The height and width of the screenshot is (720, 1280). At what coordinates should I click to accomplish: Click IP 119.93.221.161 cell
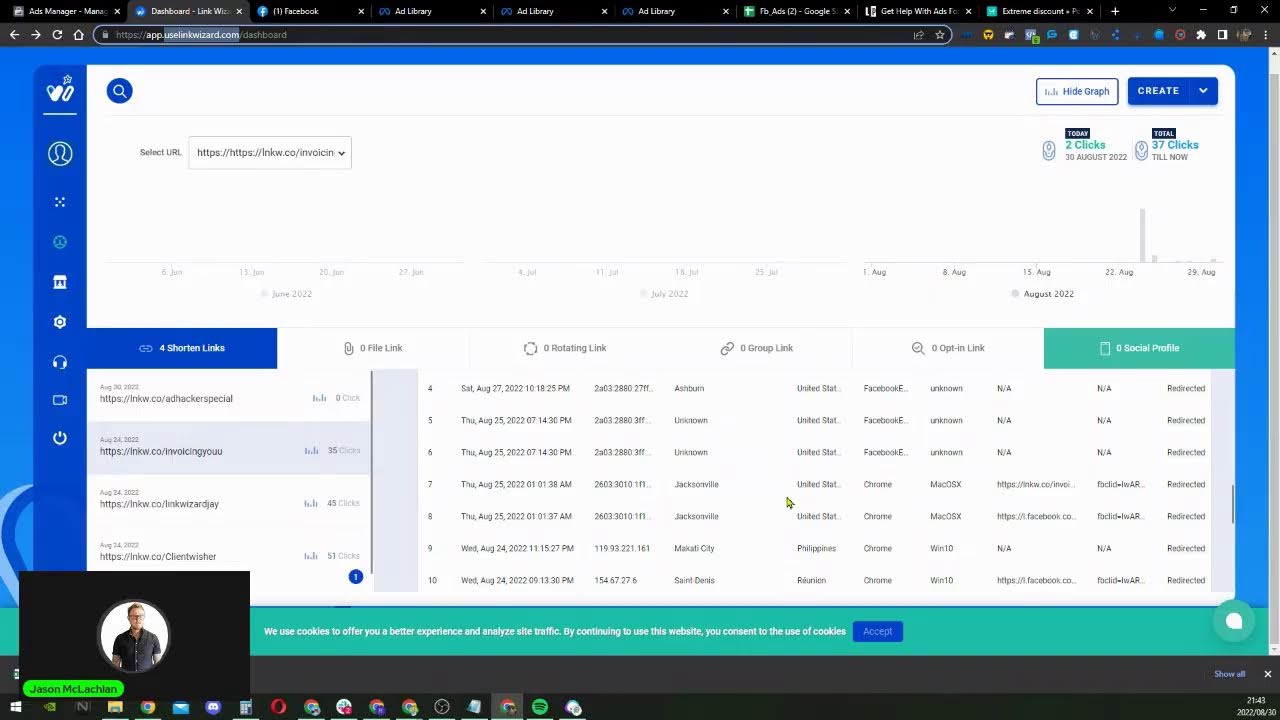(x=622, y=548)
